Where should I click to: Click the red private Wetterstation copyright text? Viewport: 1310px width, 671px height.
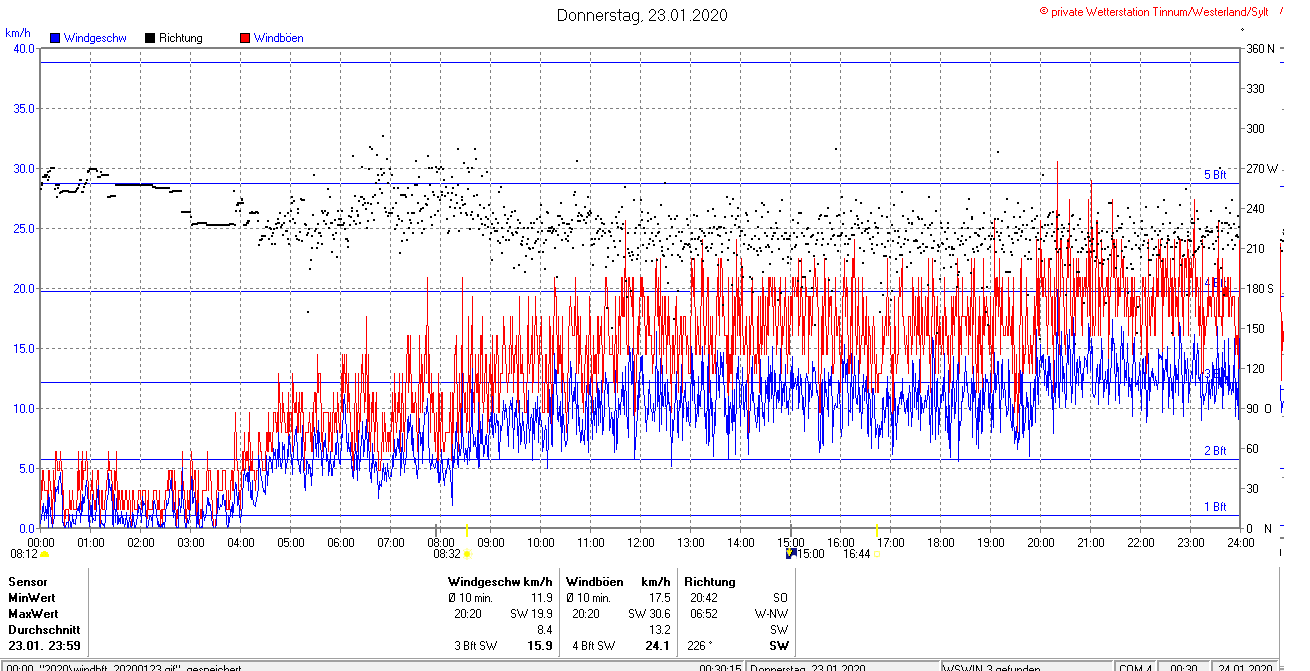[x=1155, y=11]
